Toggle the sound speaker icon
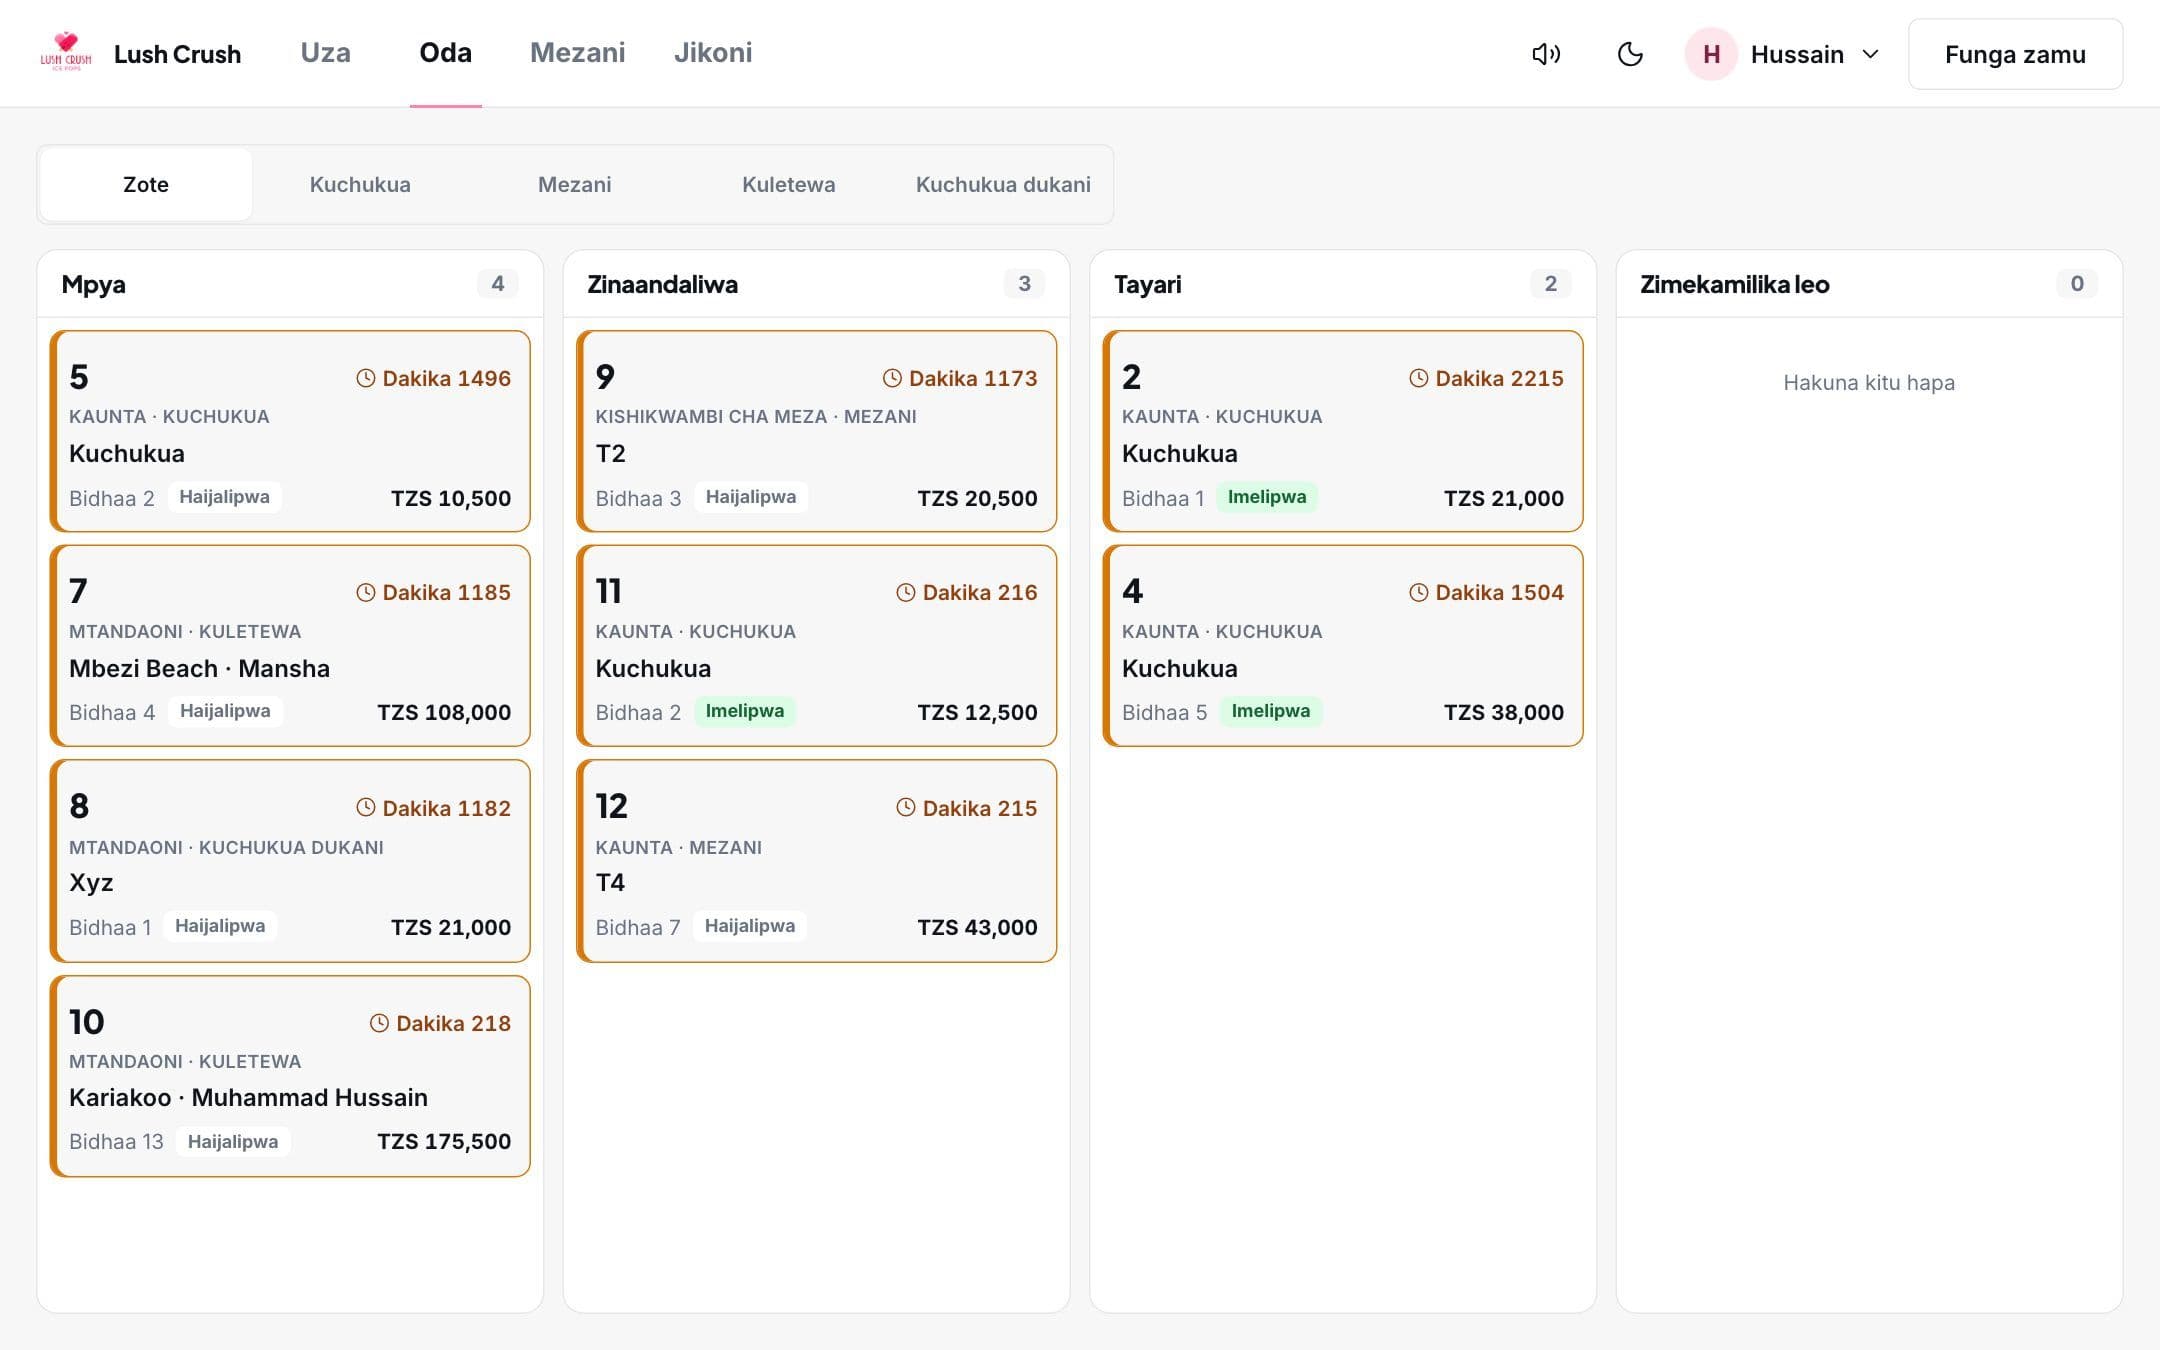 1546,54
